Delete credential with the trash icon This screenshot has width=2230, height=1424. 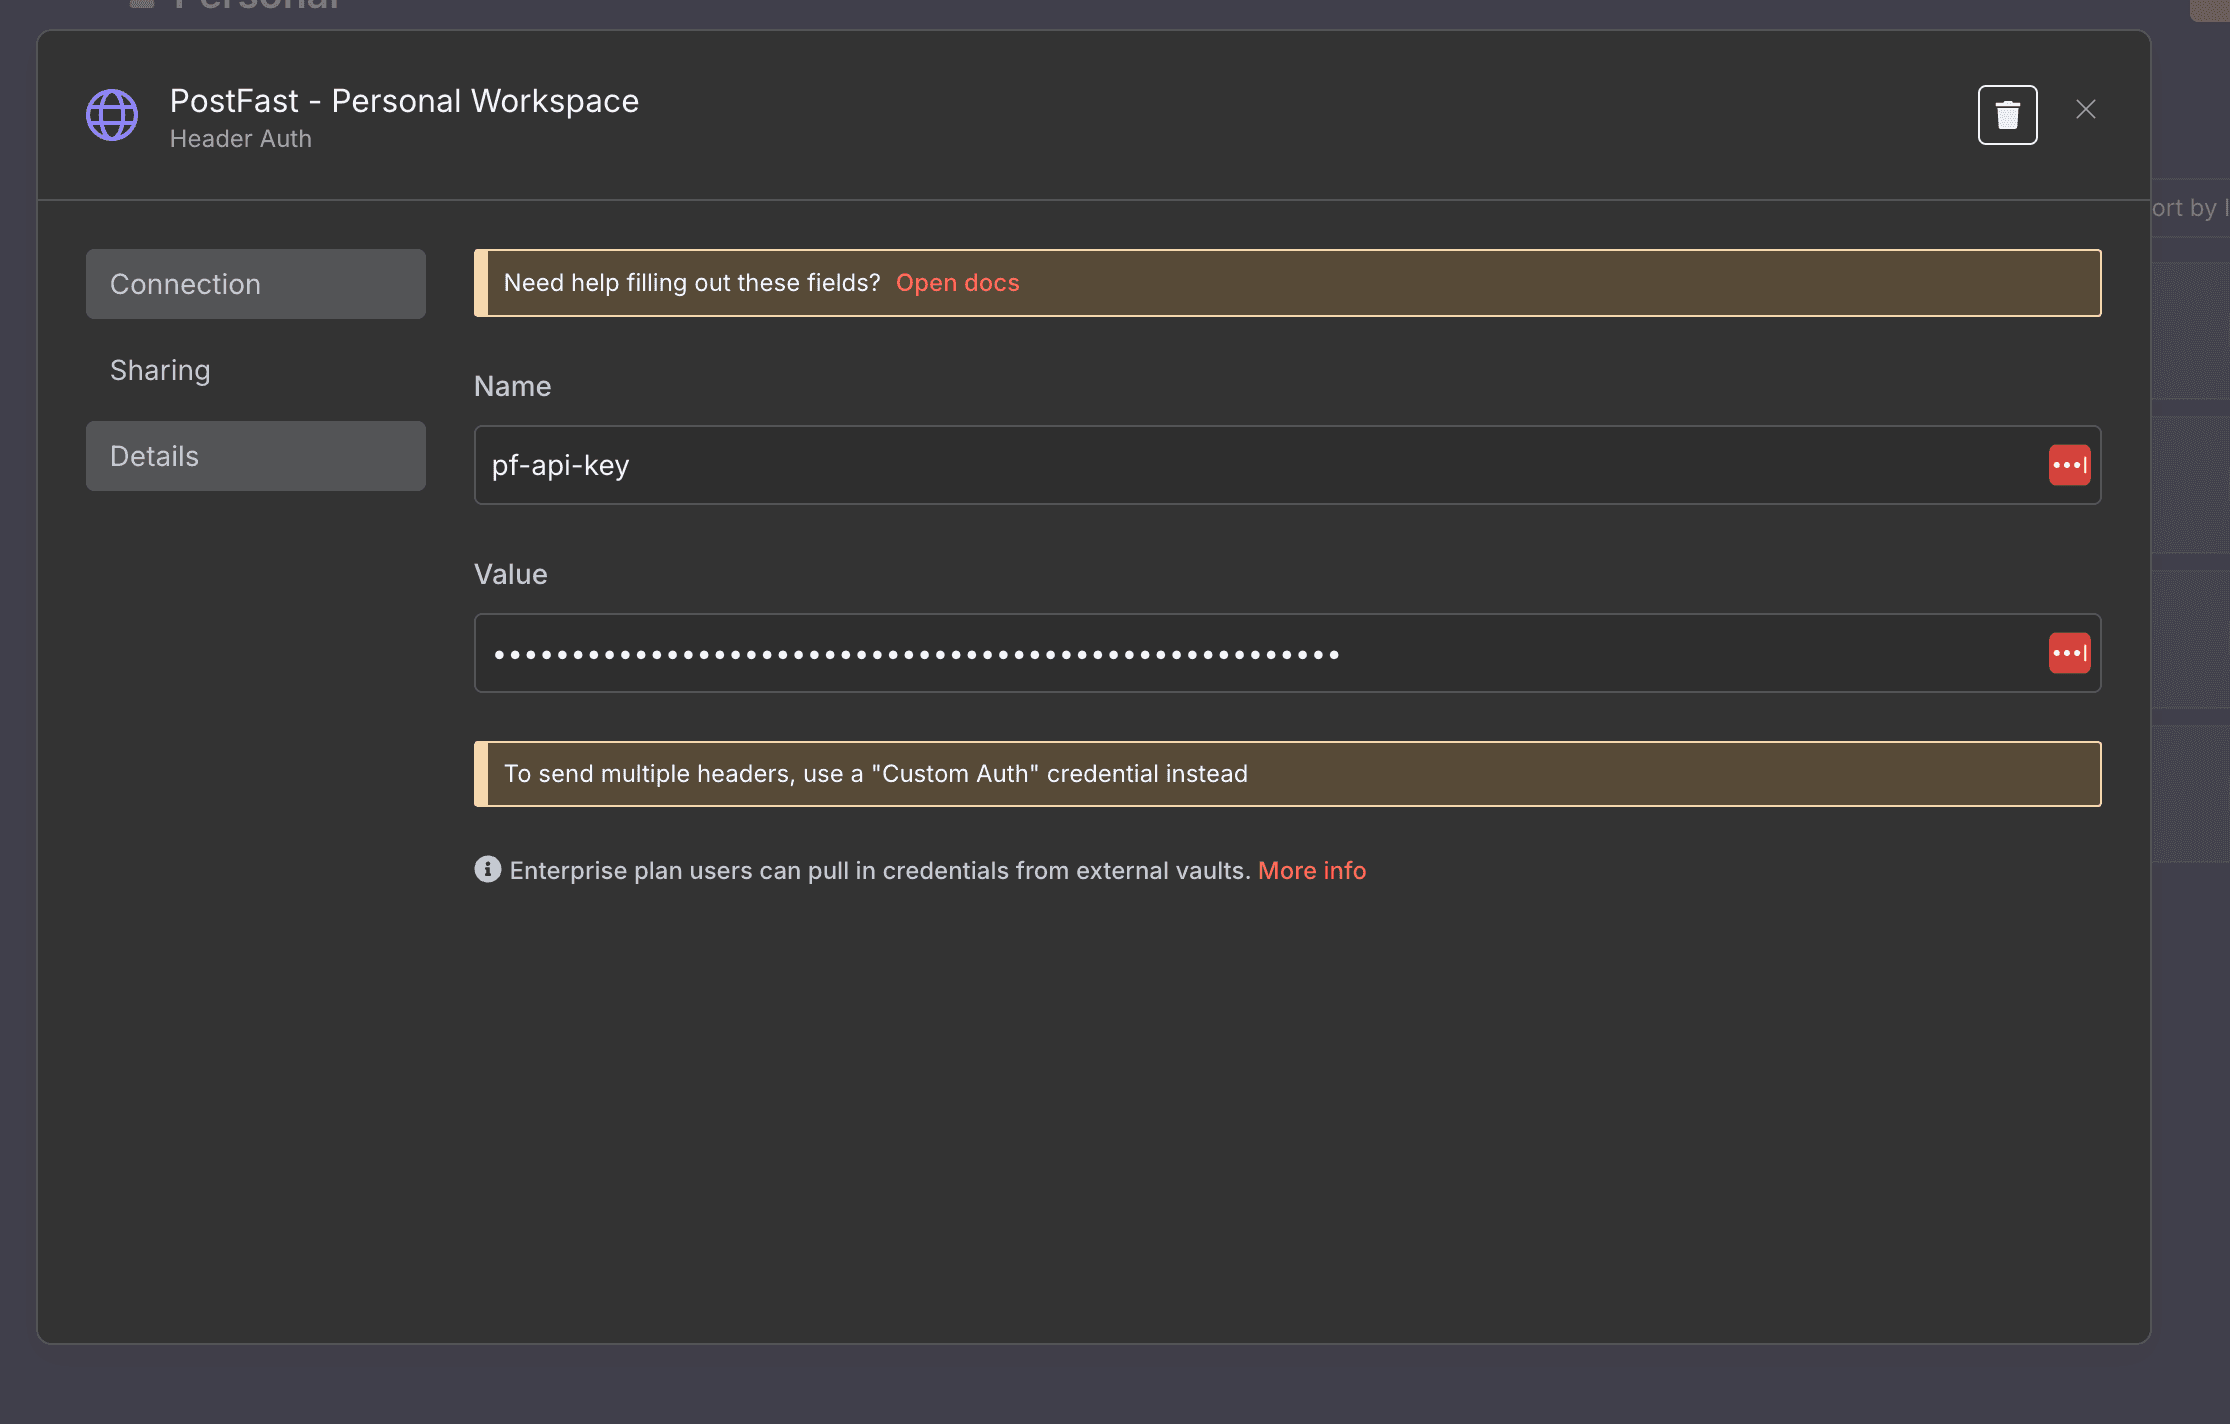(x=2007, y=115)
